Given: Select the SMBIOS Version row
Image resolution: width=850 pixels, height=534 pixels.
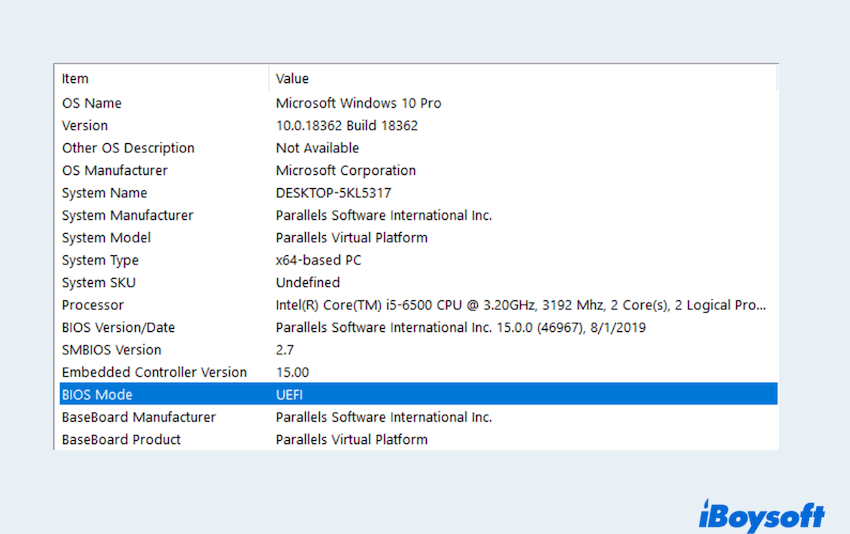Looking at the screenshot, I should pyautogui.click(x=111, y=350).
